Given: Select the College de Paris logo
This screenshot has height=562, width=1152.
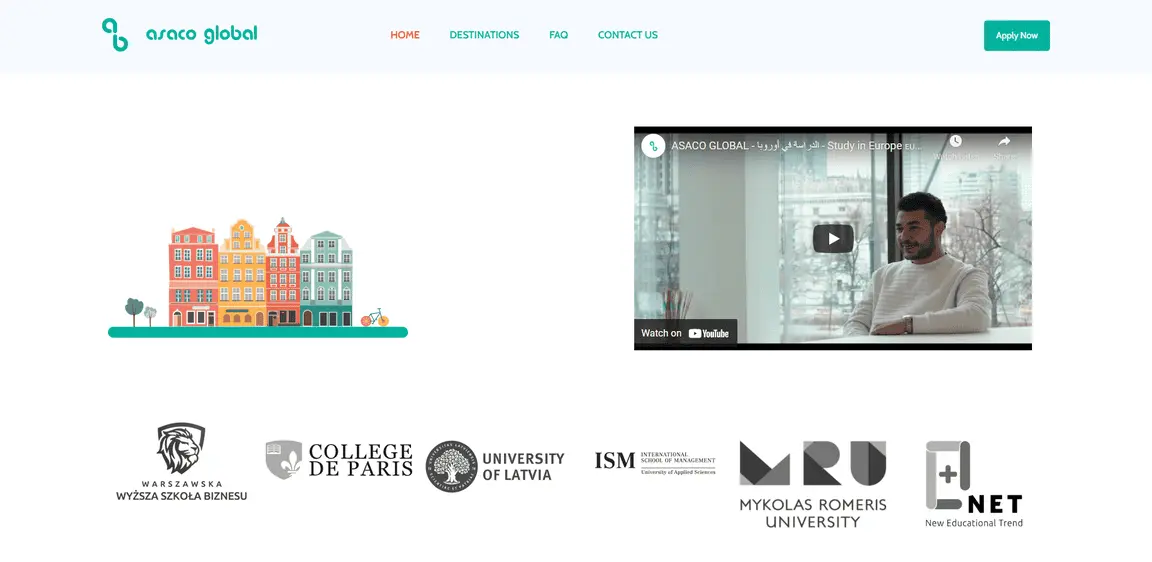Looking at the screenshot, I should pyautogui.click(x=339, y=460).
